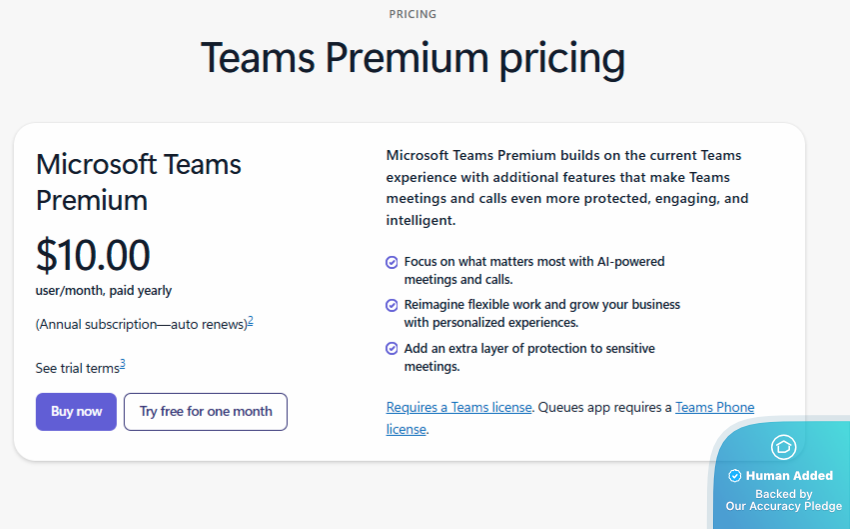Open footnote 3 beside See trial terms
Viewport: 850px width, 529px height.
coord(123,364)
